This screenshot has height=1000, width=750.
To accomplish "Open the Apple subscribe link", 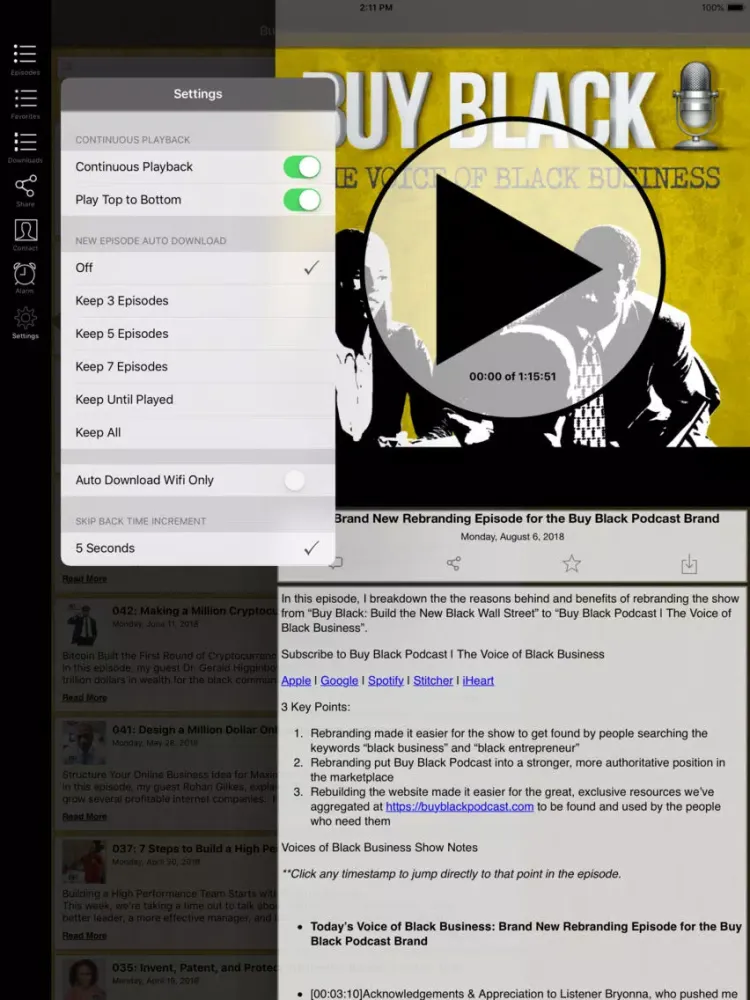I will click(x=296, y=680).
